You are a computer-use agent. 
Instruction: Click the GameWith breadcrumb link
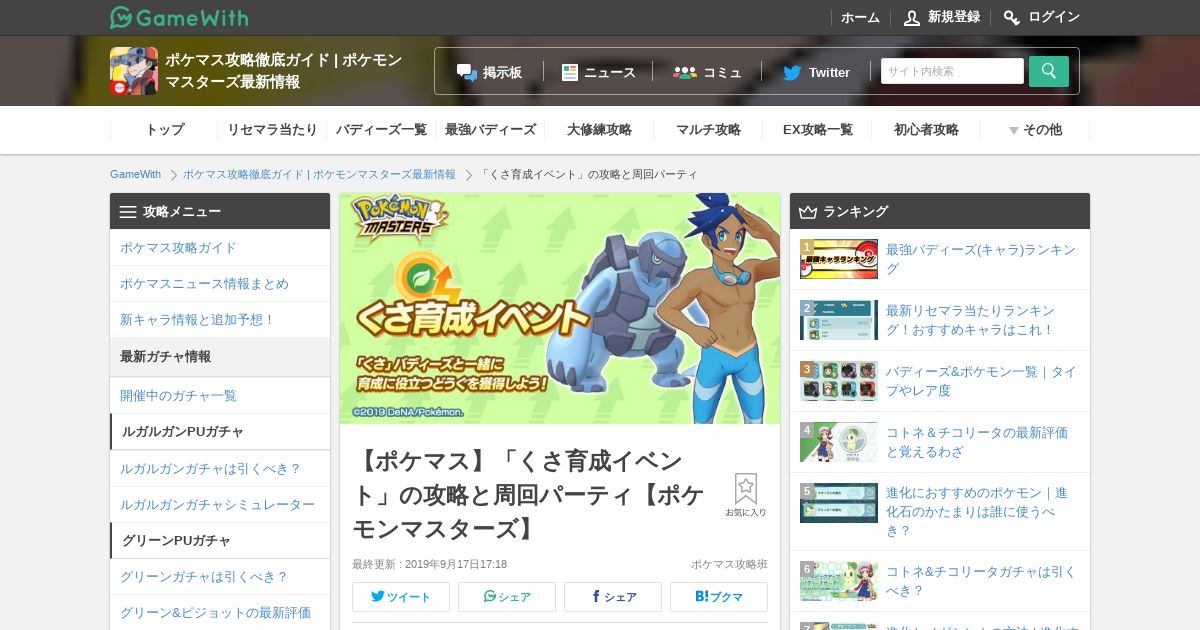(x=135, y=174)
